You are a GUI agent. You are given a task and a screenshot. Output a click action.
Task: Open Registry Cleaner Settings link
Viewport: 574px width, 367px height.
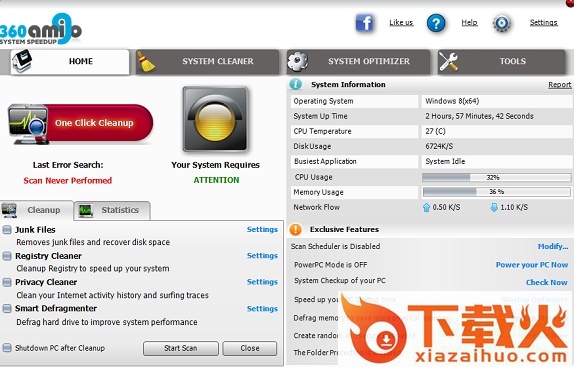262,256
